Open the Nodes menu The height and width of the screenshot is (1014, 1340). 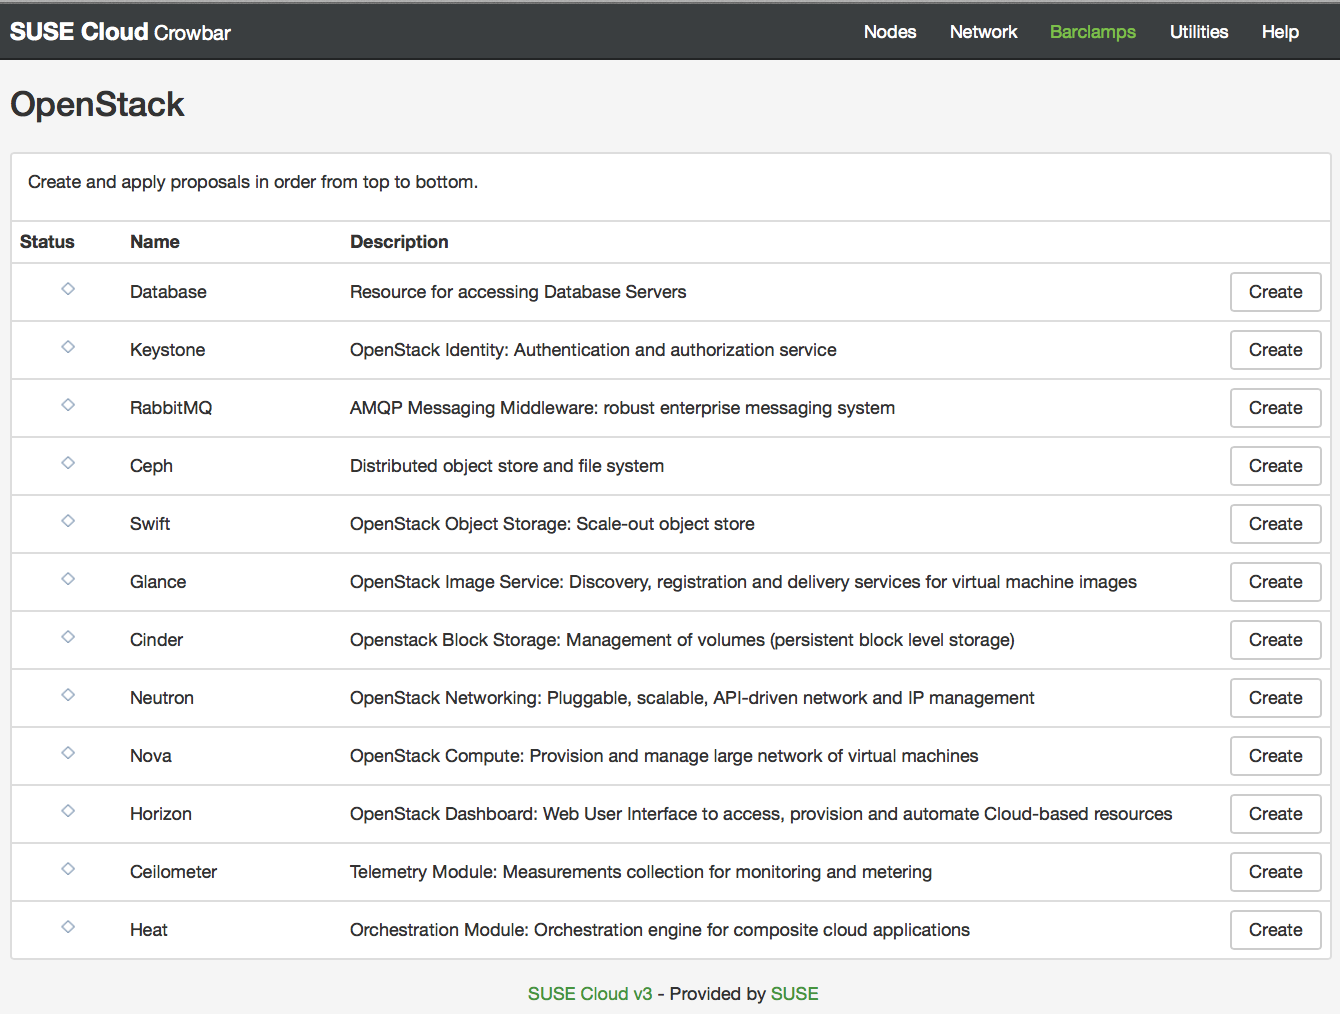click(889, 32)
